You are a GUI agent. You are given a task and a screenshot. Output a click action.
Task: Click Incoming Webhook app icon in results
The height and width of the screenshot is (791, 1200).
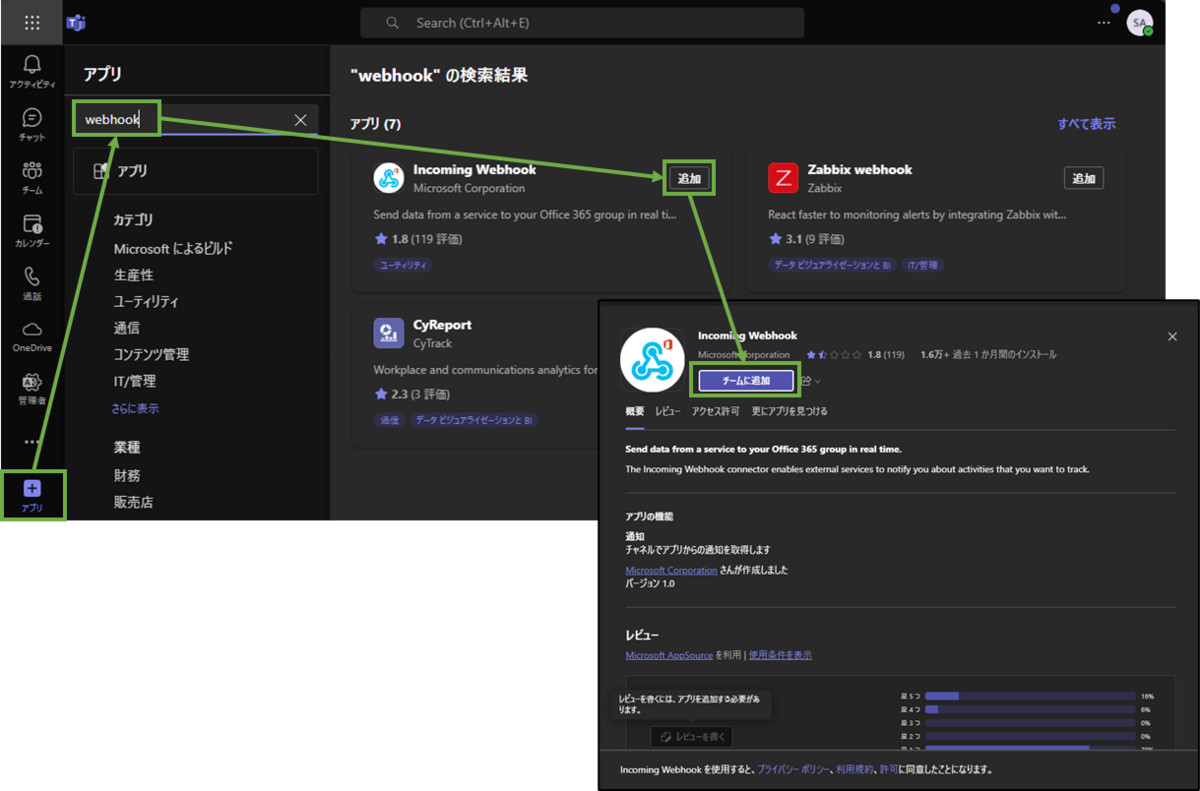point(388,178)
